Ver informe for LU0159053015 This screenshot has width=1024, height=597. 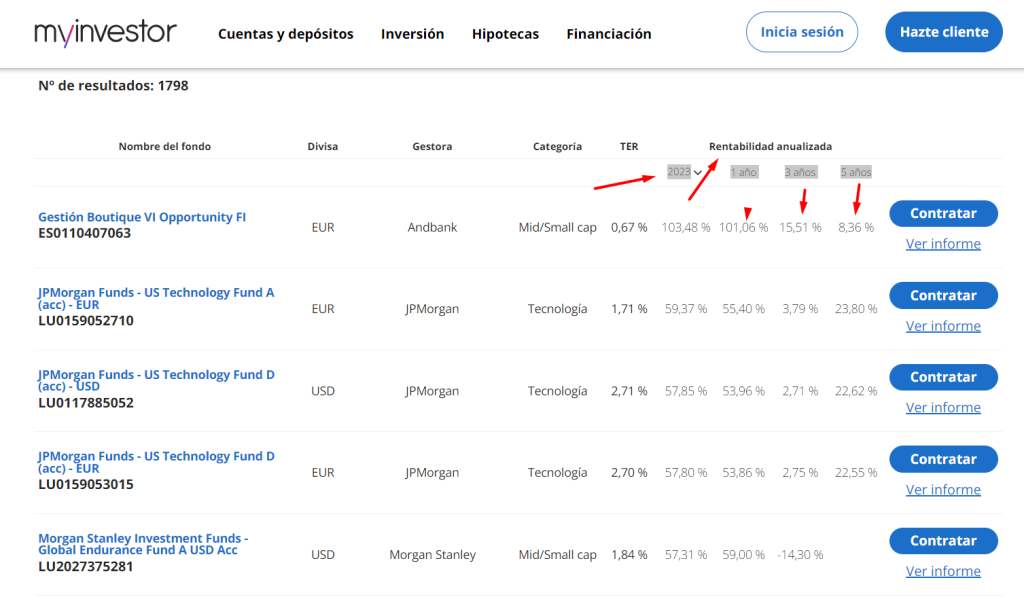tap(943, 490)
